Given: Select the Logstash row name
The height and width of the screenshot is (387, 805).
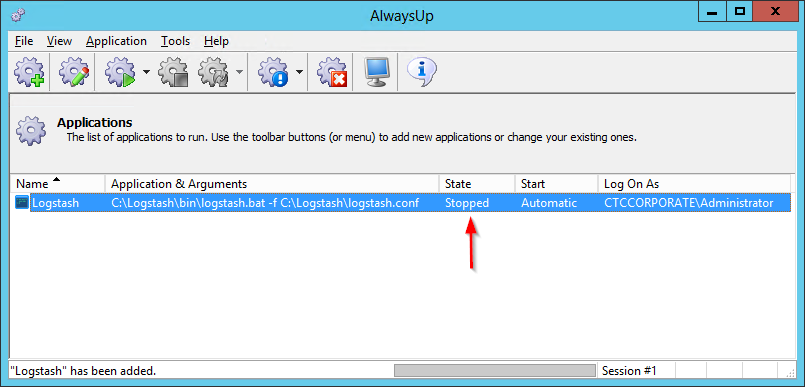Looking at the screenshot, I should (x=55, y=203).
